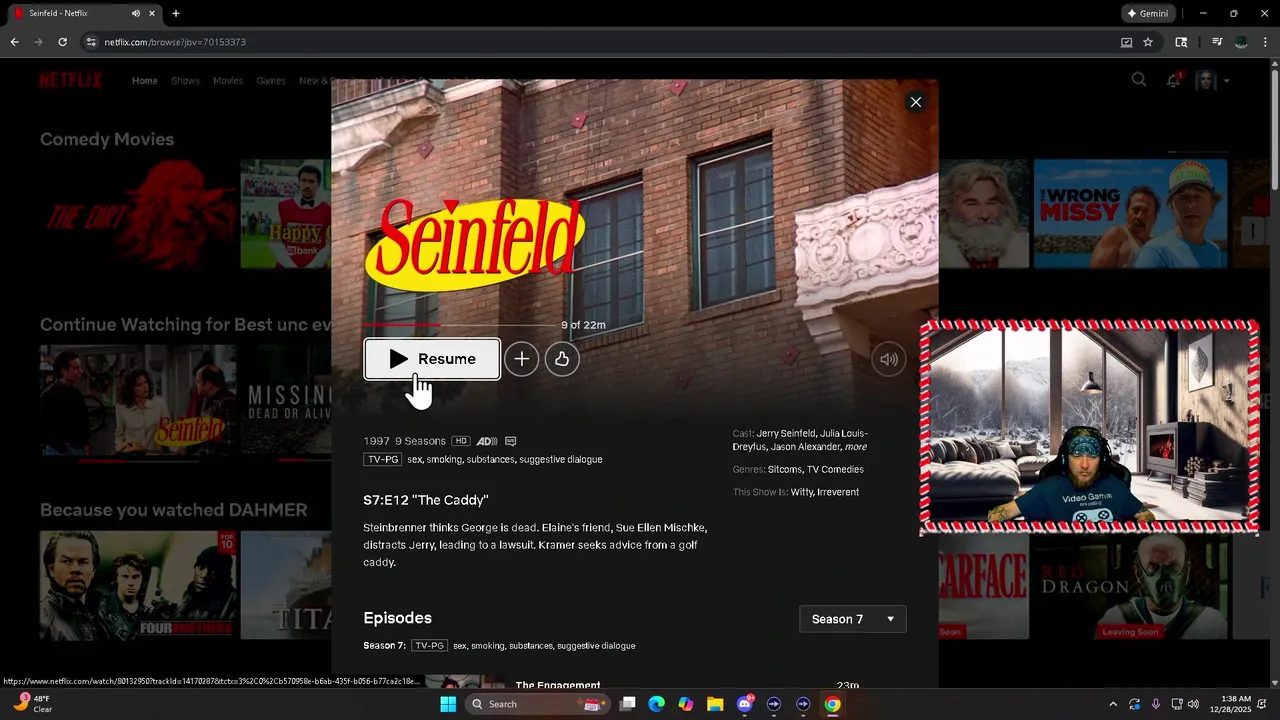Open the Irreverent tag link
The height and width of the screenshot is (720, 1280).
838,492
